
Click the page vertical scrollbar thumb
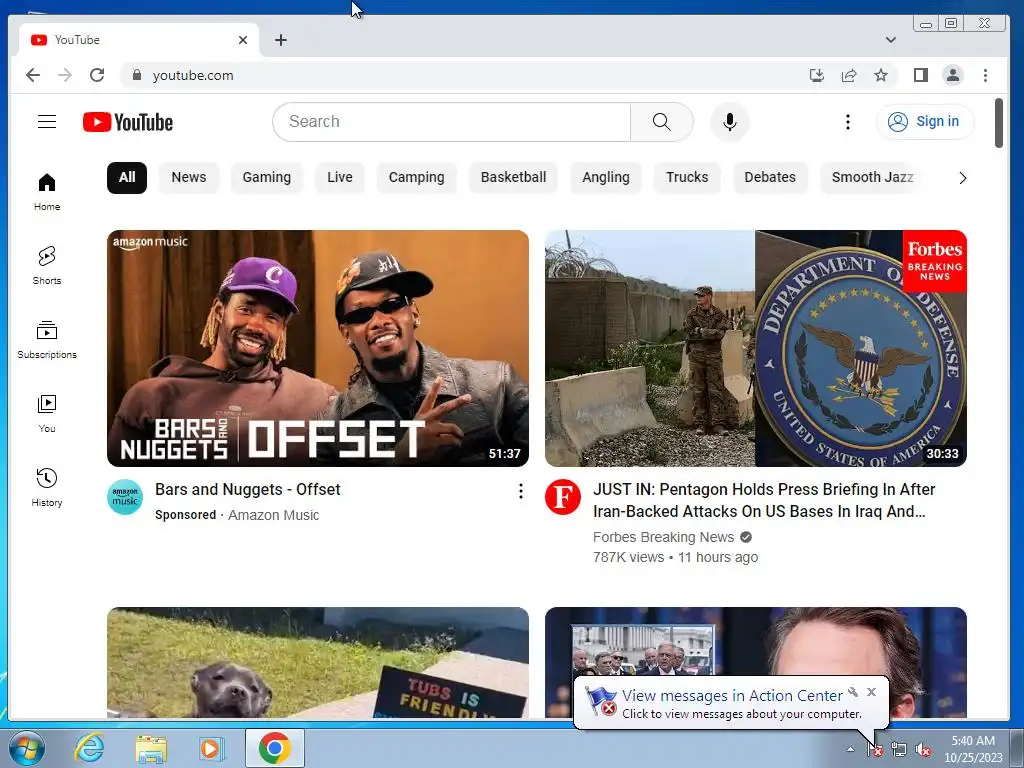(999, 123)
